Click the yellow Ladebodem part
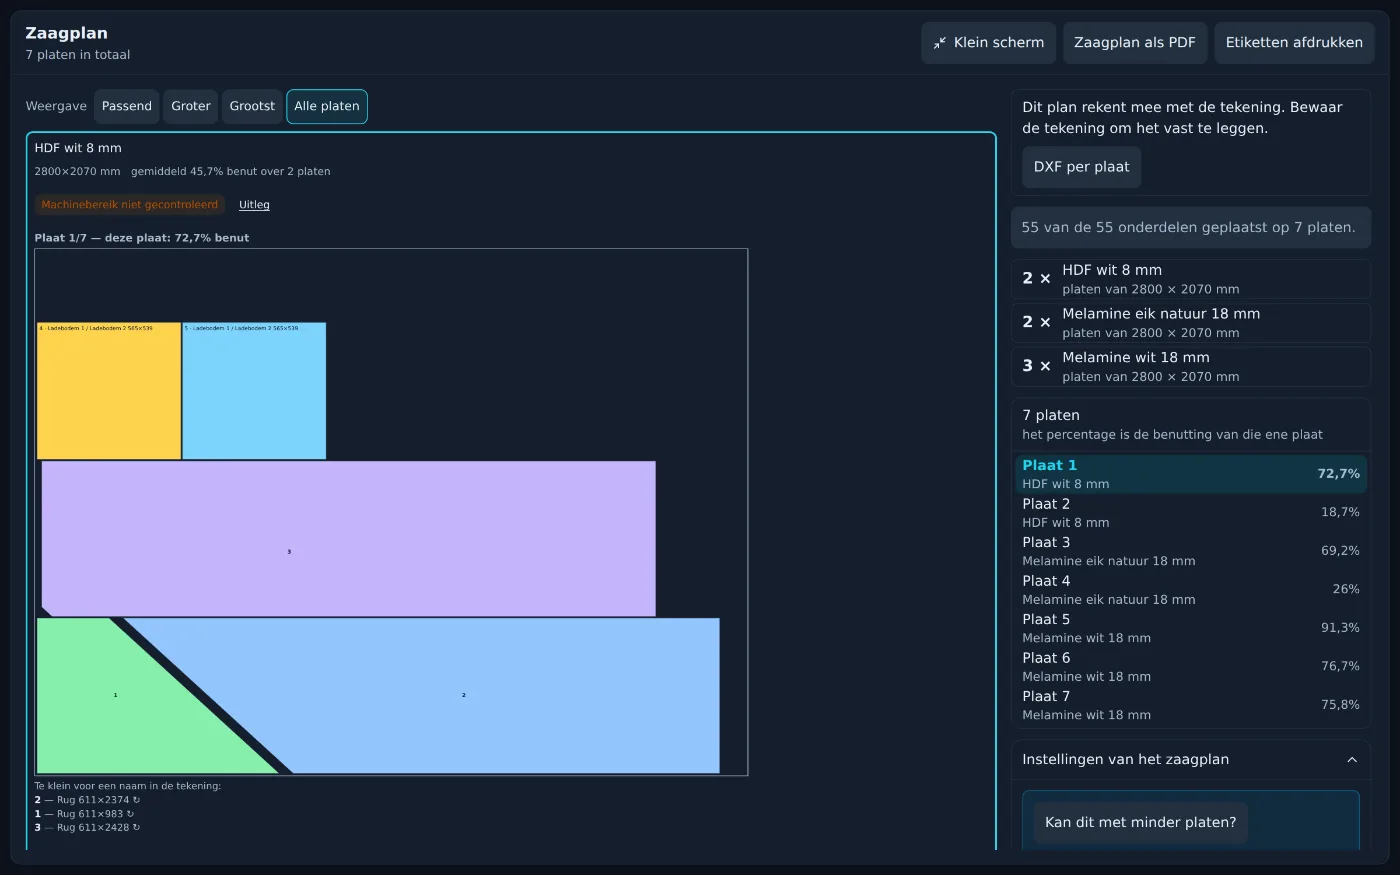 click(109, 391)
